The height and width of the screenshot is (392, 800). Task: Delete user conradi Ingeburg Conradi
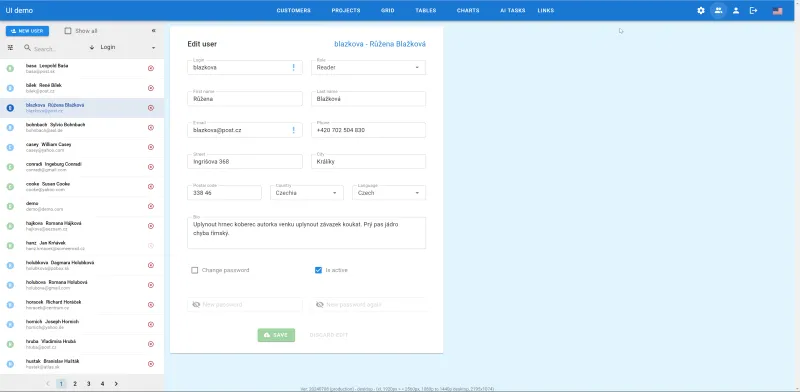pyautogui.click(x=151, y=167)
